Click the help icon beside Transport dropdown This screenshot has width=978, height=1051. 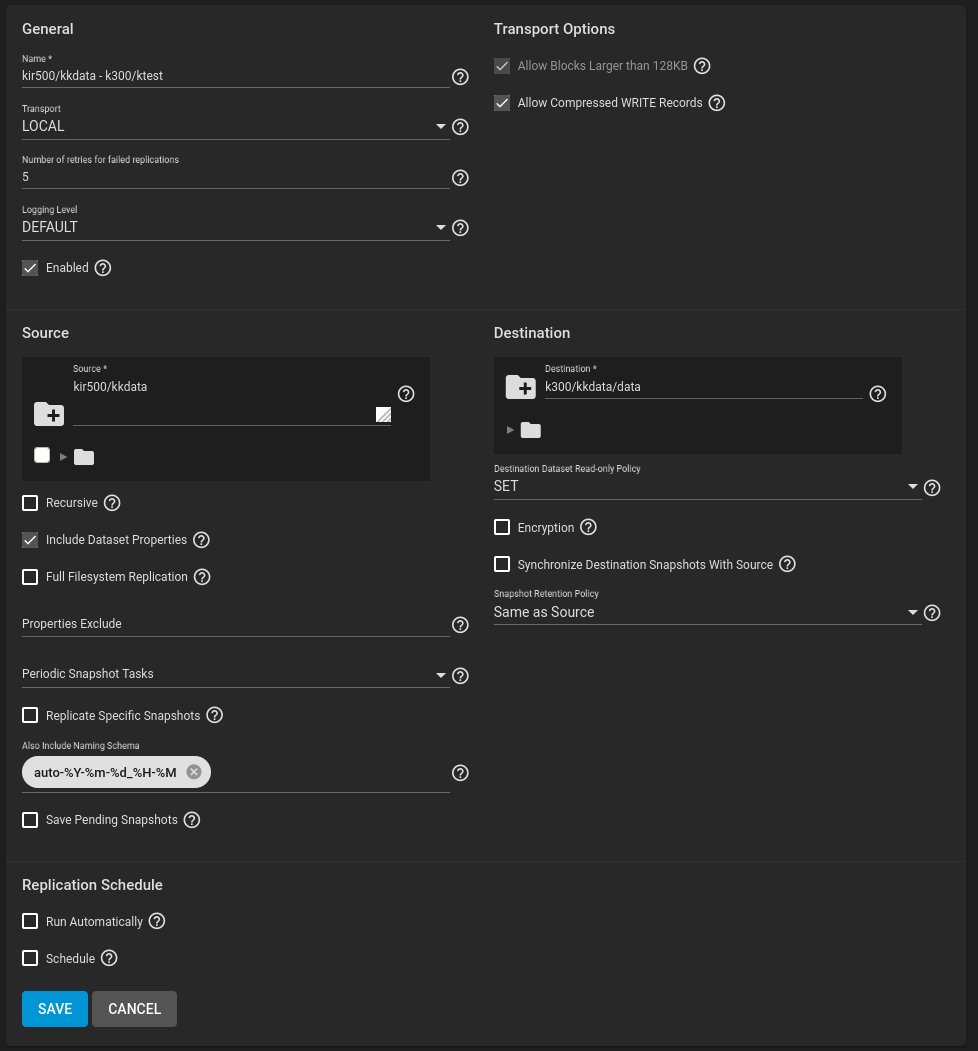460,127
